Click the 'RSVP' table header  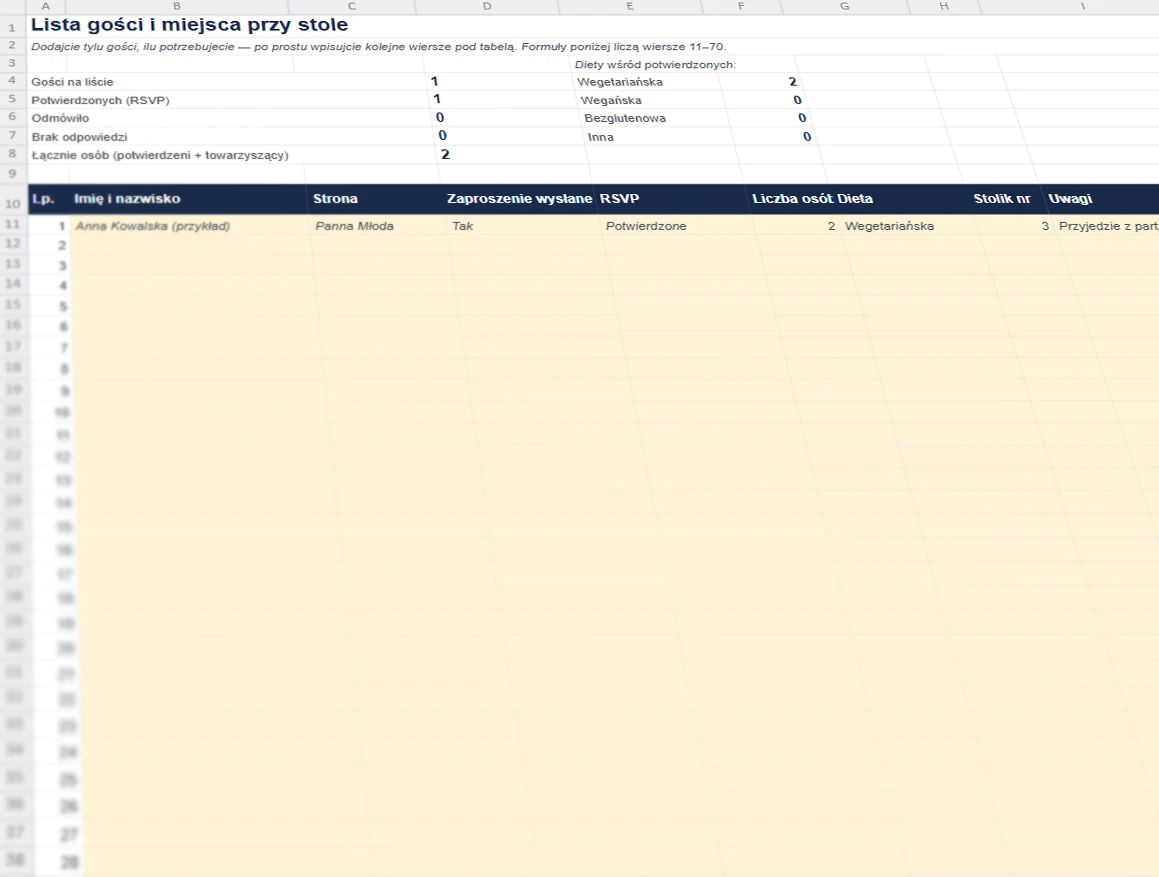[619, 199]
